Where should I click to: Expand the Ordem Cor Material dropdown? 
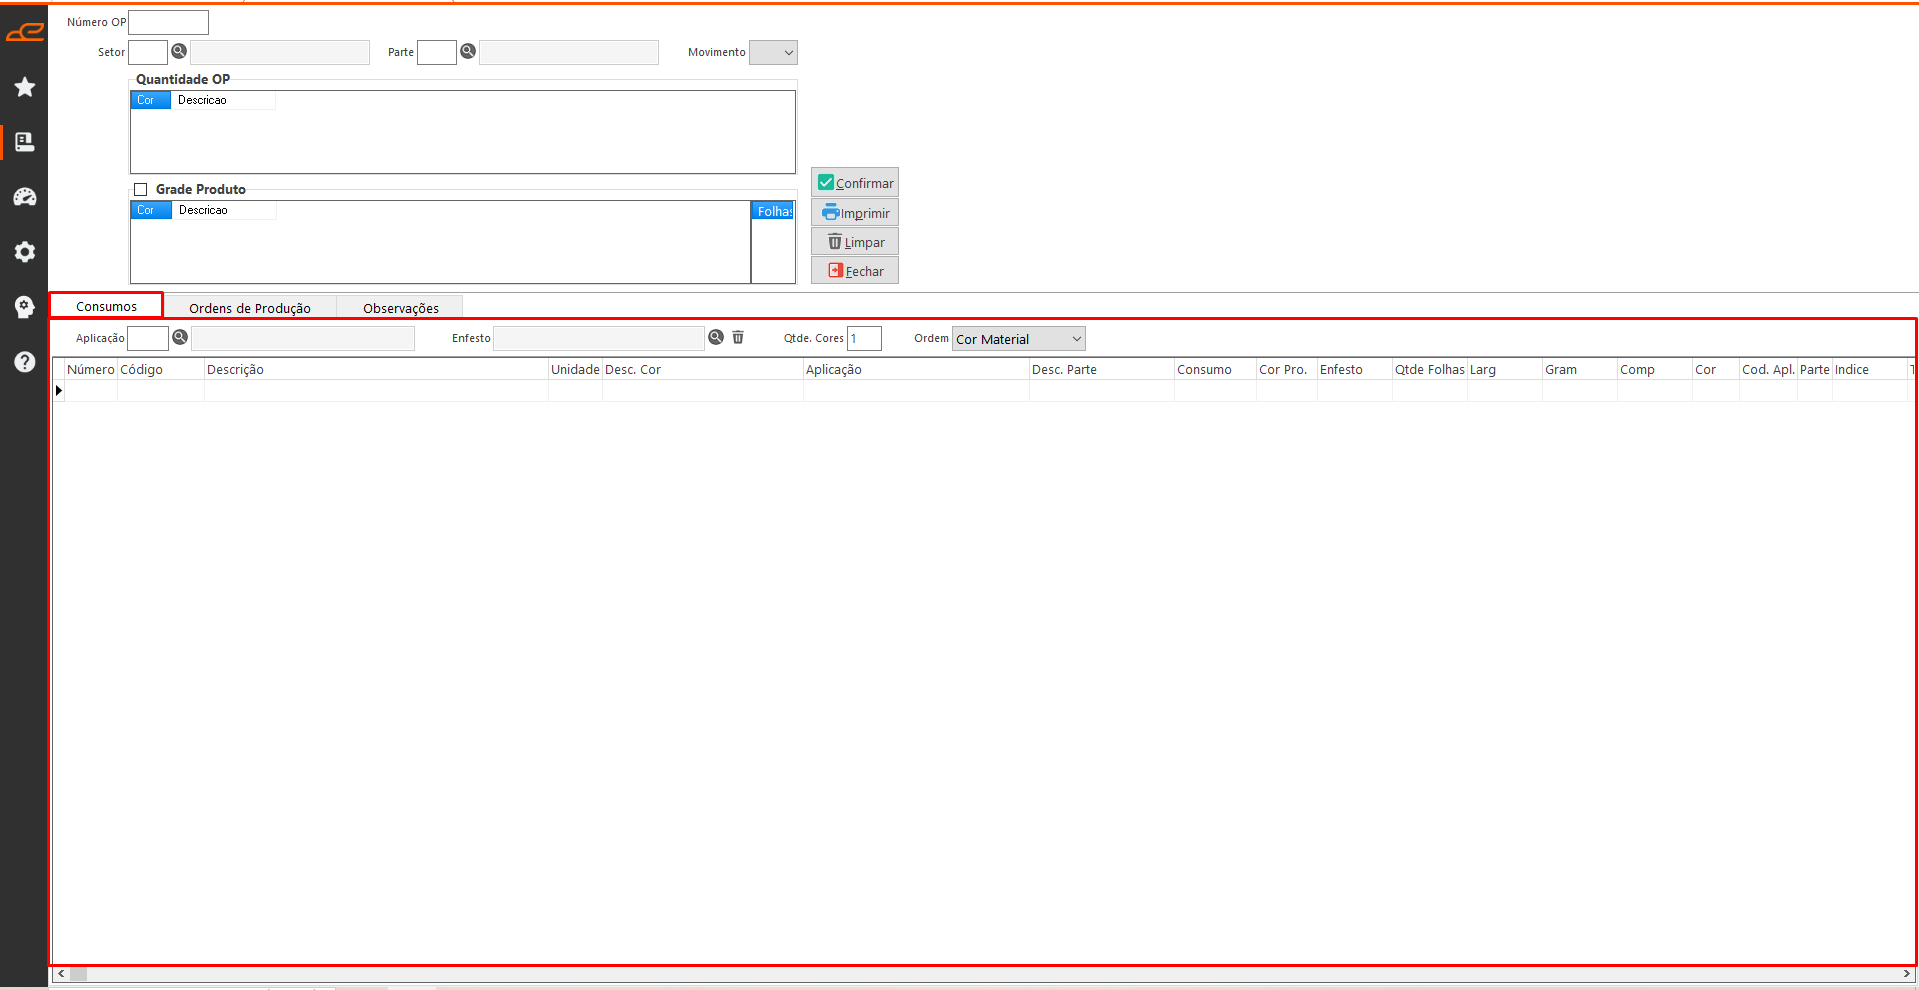(1018, 339)
